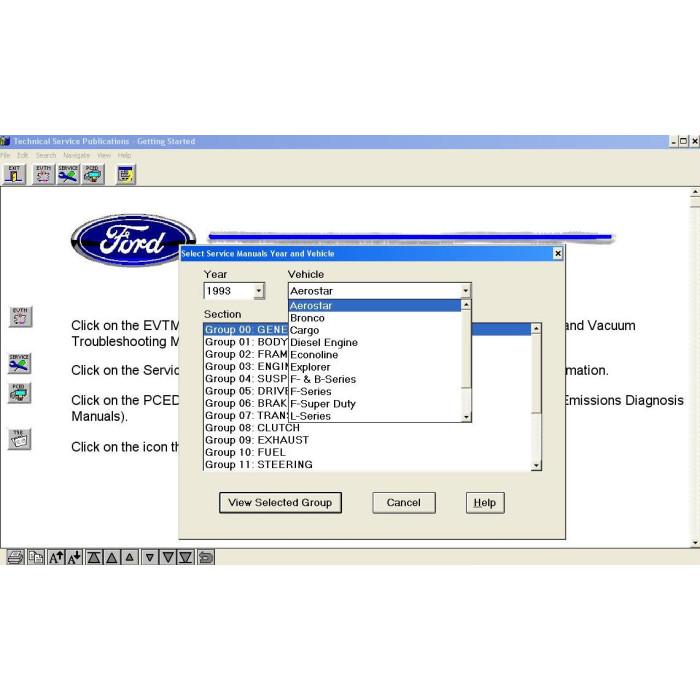Click the large down triangle page-down icon

click(168, 558)
